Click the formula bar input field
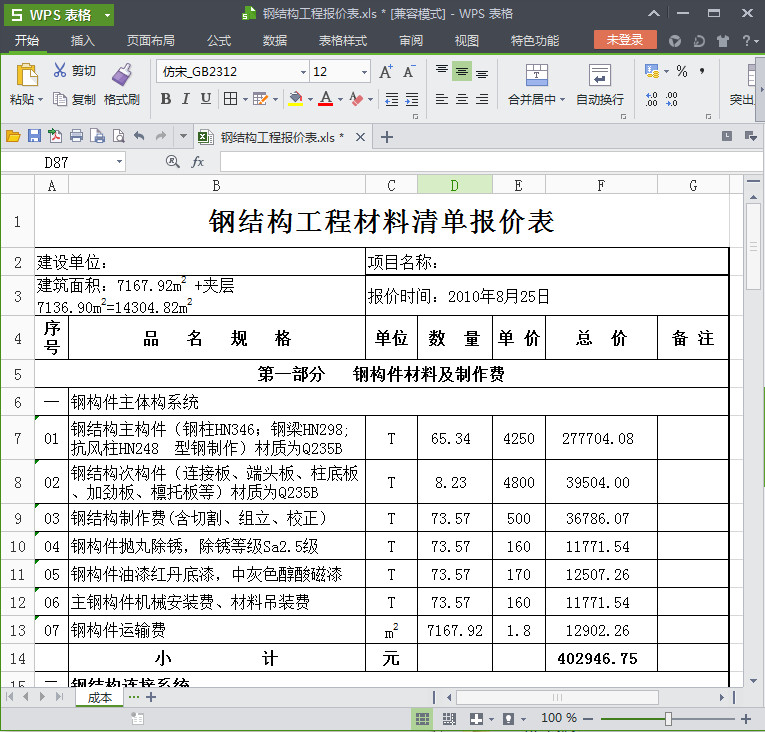The image size is (765, 732). 490,162
